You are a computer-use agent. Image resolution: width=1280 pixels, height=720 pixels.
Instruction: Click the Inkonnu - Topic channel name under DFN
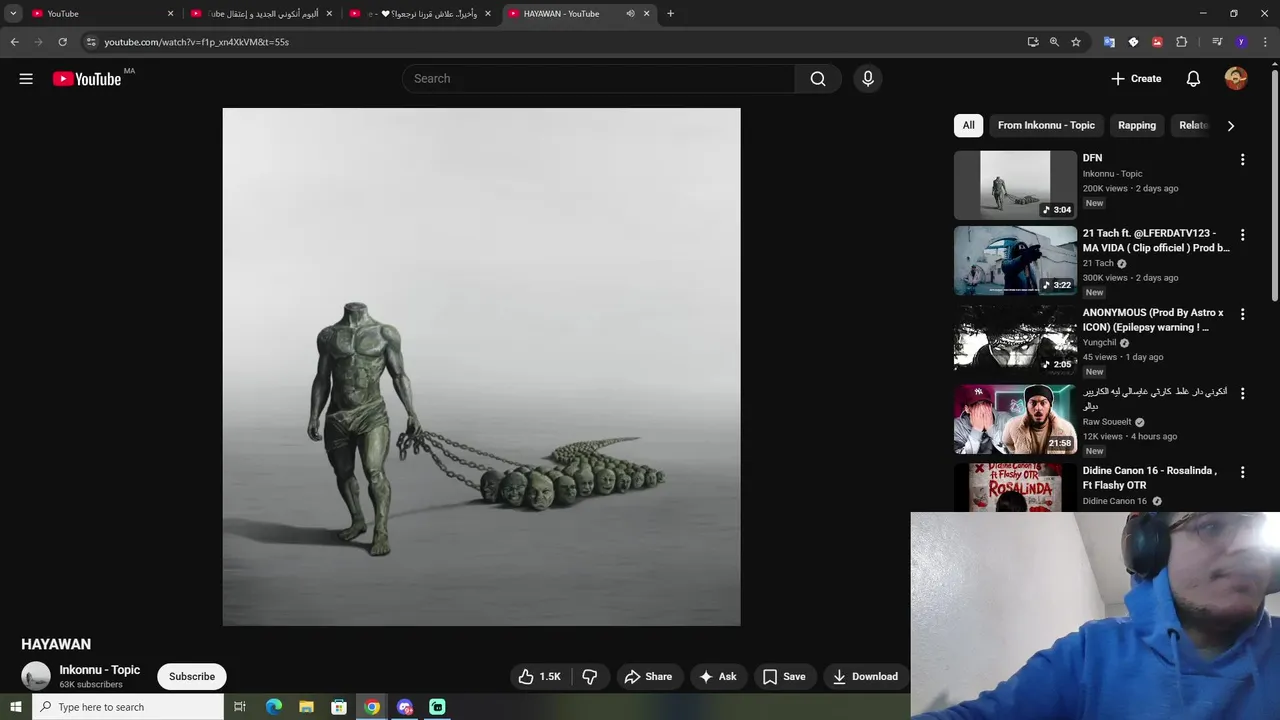pos(1112,174)
